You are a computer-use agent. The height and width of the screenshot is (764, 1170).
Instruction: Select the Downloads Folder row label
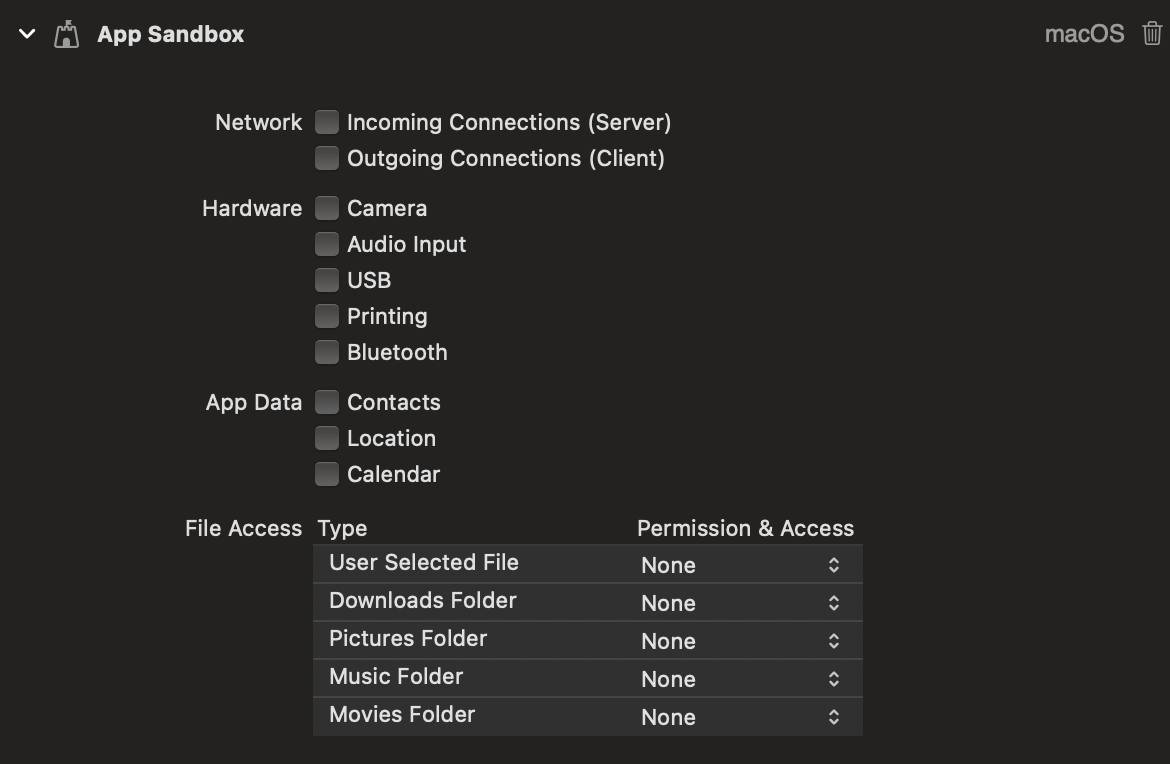422,601
